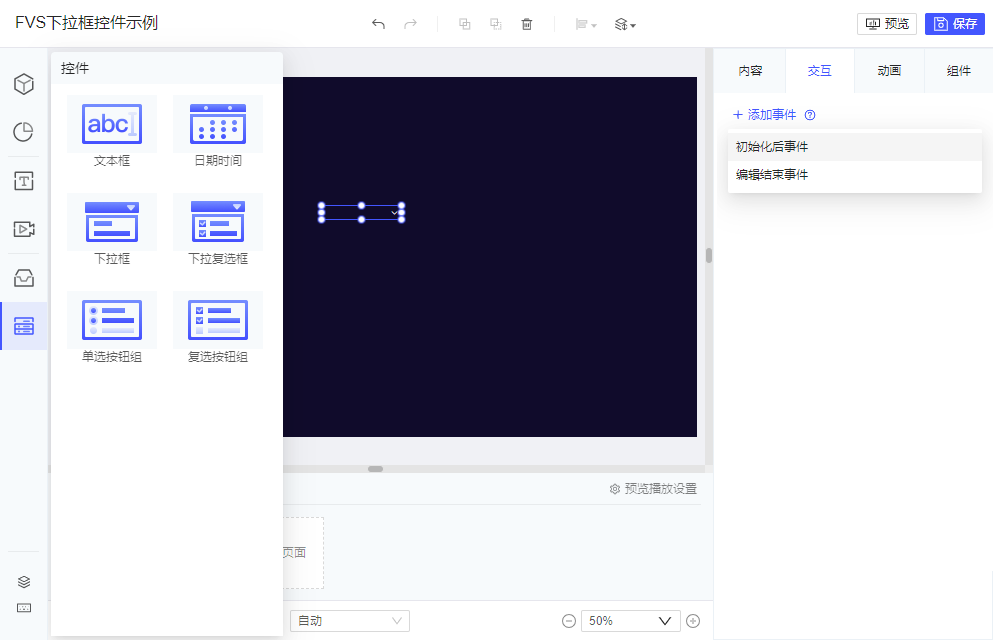Image resolution: width=993 pixels, height=640 pixels.
Task: Open the layer order dropdown in toolbar
Action: tap(625, 24)
